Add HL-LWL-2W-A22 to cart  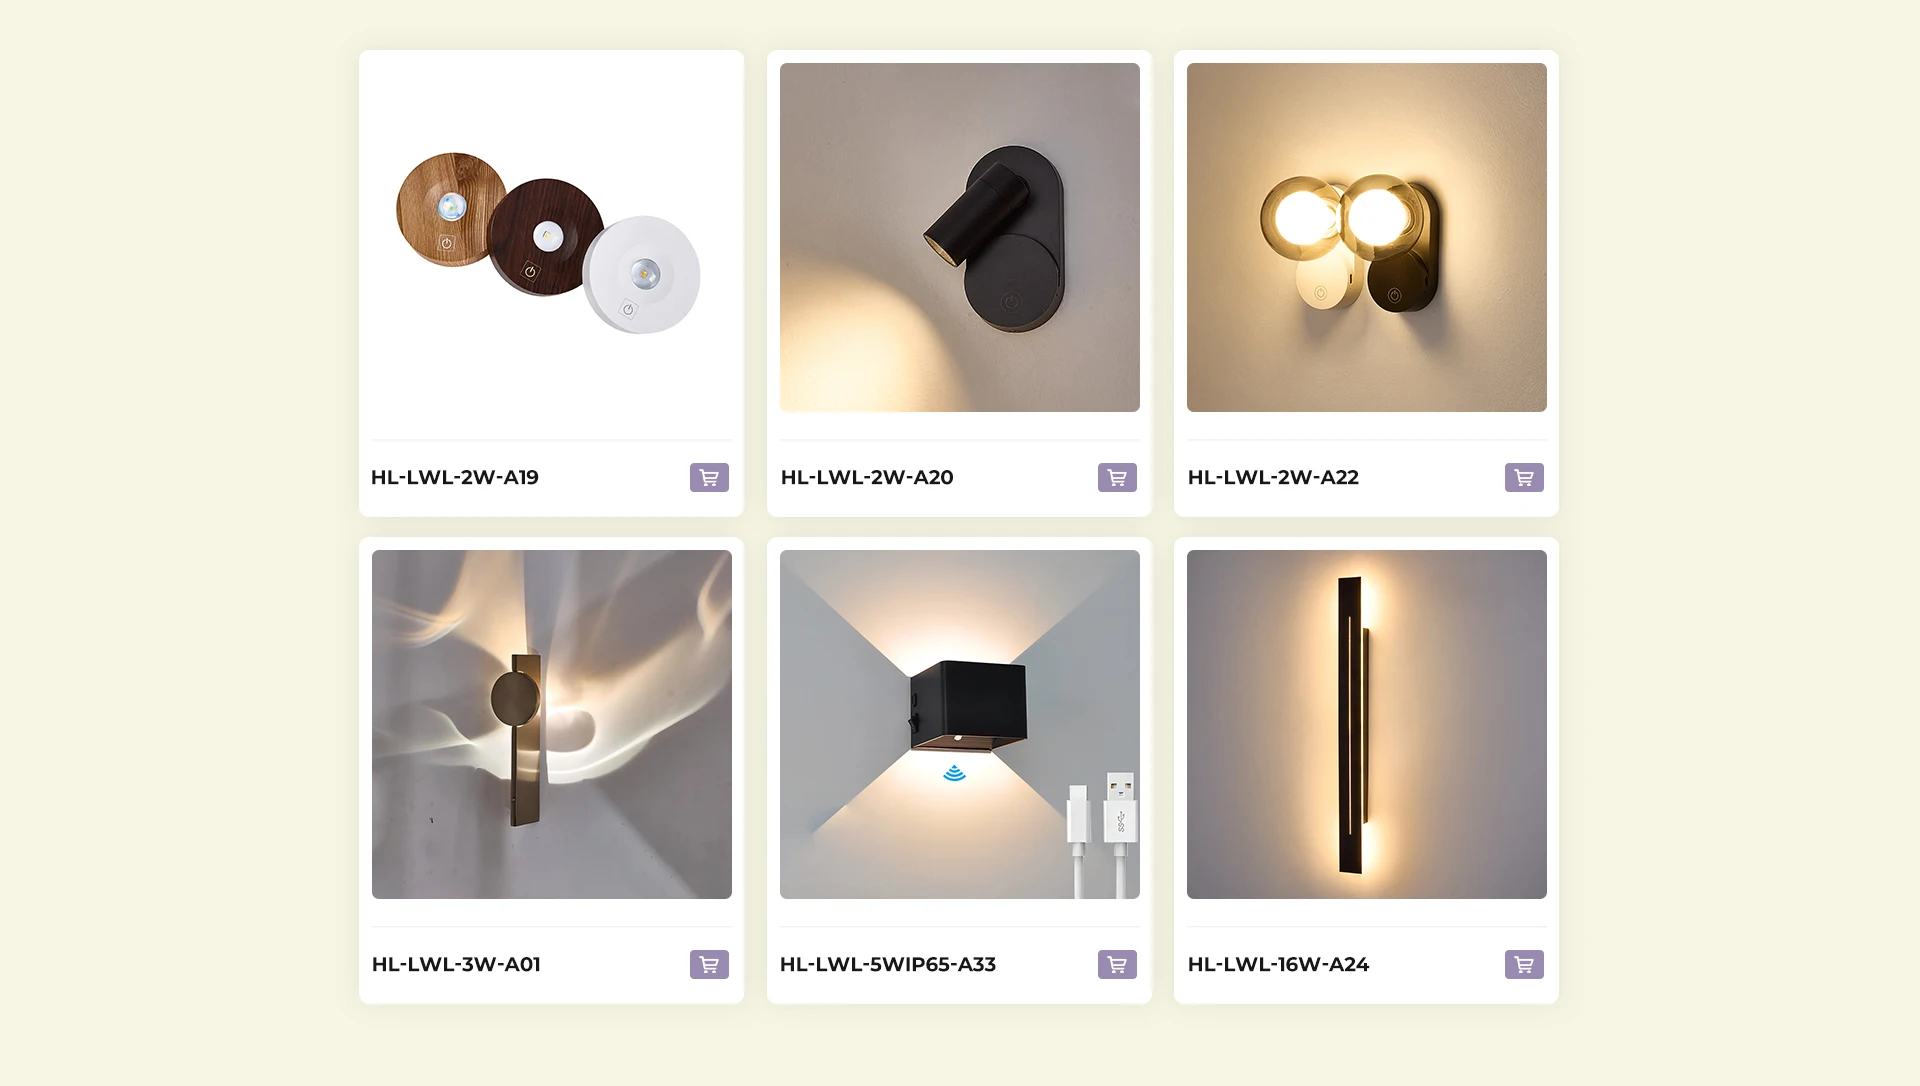click(x=1524, y=478)
